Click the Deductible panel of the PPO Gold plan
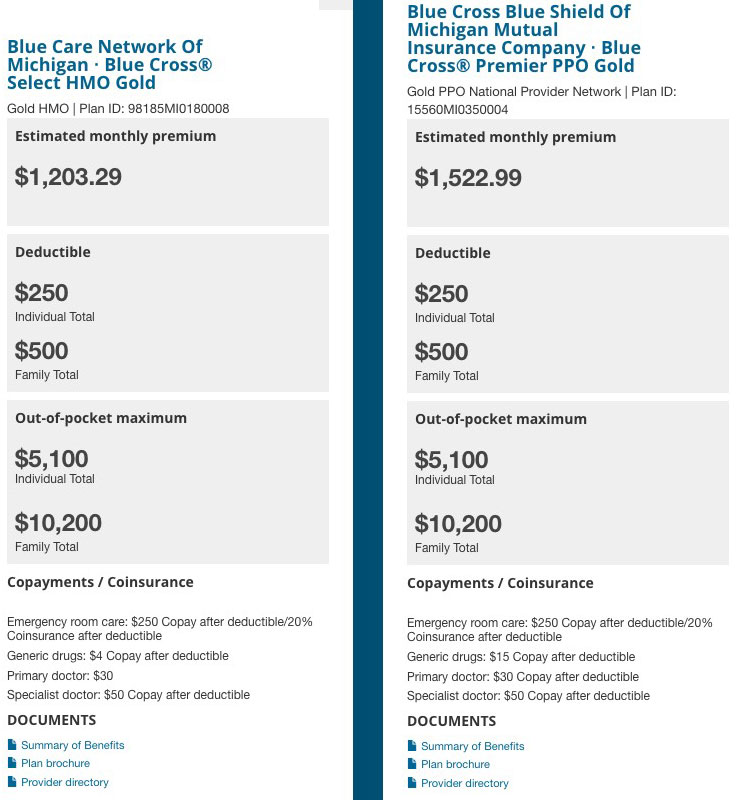 568,314
